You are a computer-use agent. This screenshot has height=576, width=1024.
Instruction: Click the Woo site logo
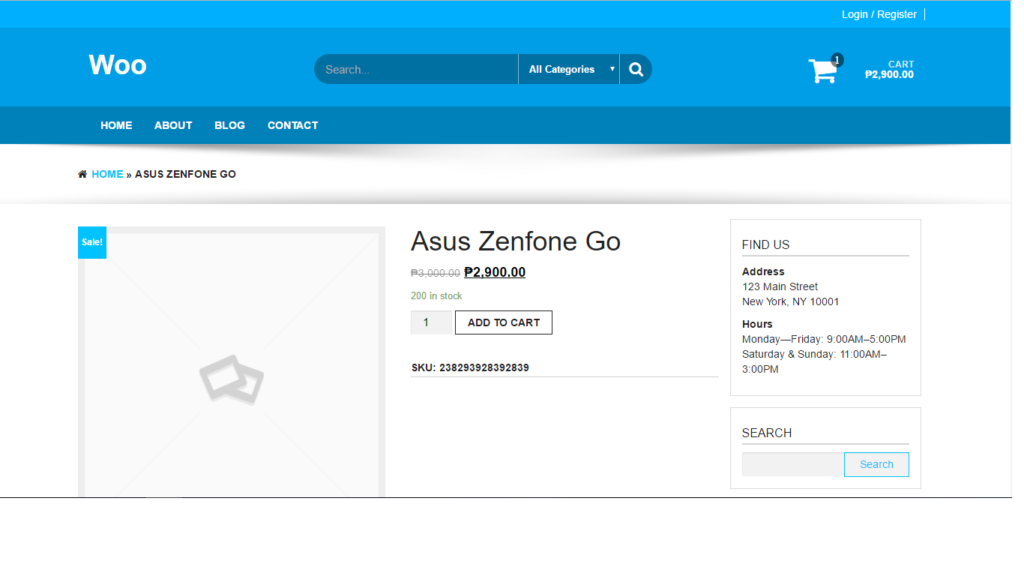[x=117, y=65]
